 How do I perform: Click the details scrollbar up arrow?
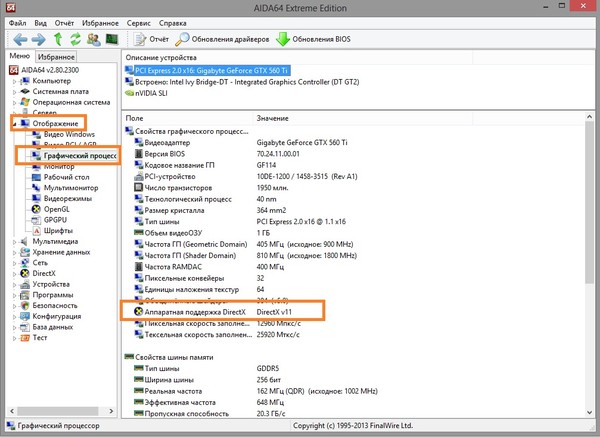590,116
